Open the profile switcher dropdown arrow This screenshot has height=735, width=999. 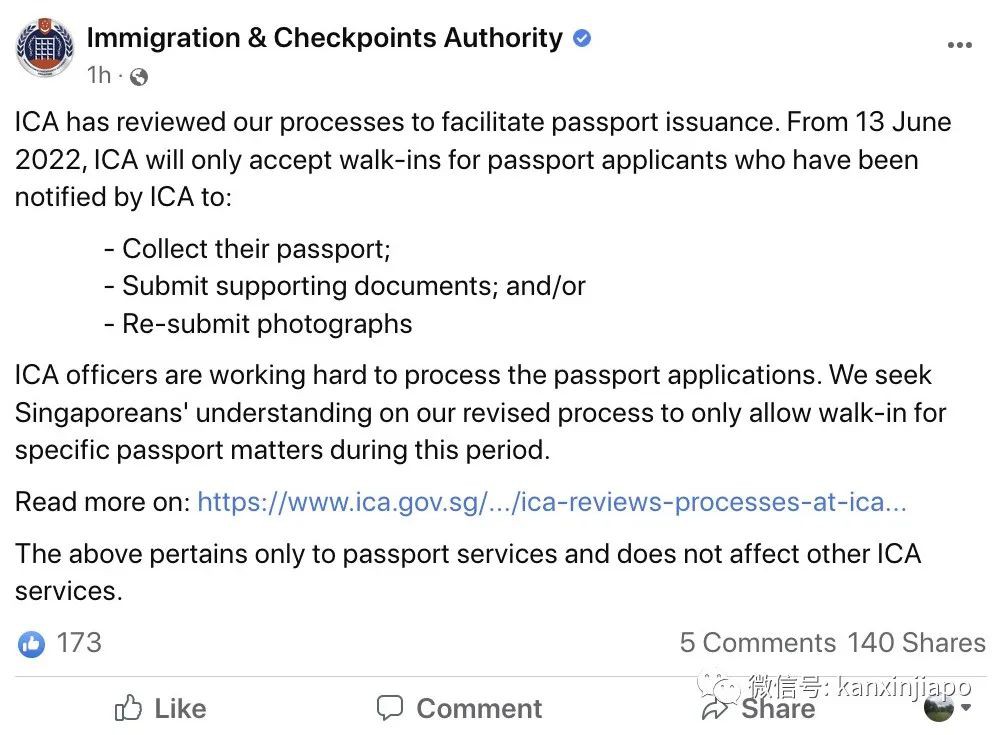966,709
